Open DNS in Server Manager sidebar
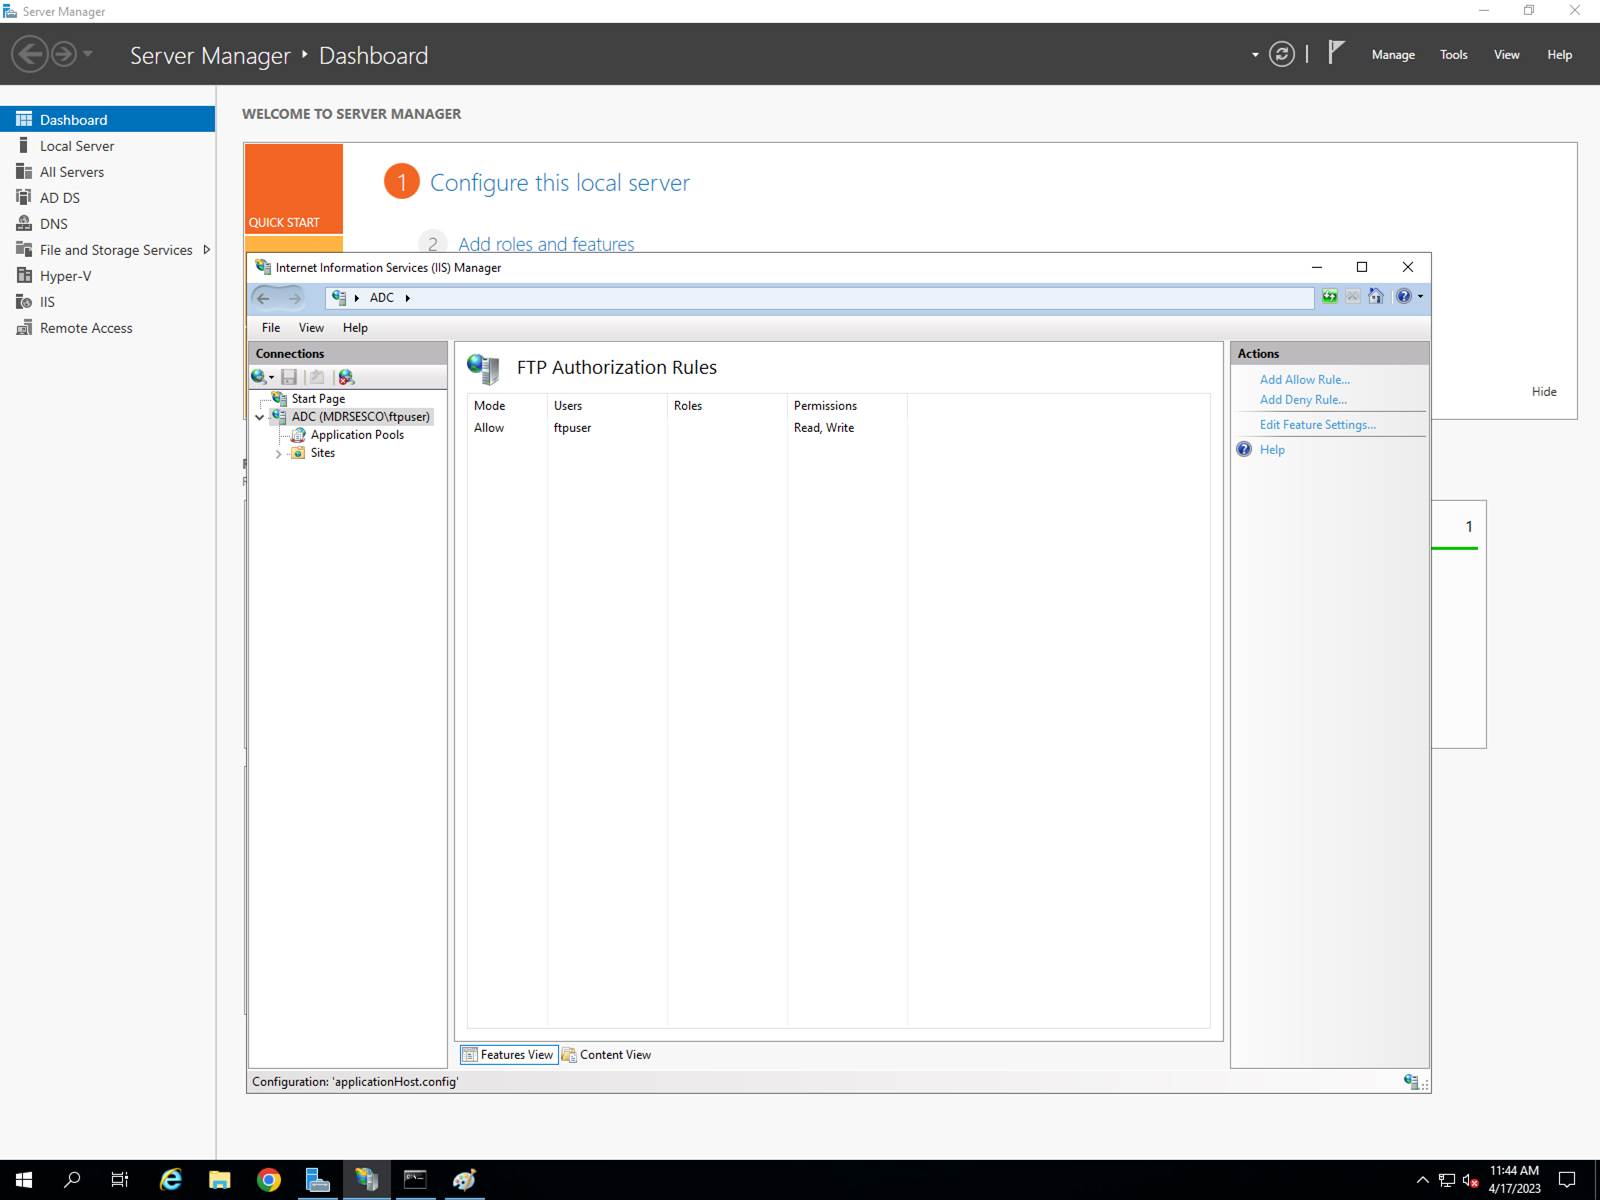The height and width of the screenshot is (1200, 1600). pos(107,224)
